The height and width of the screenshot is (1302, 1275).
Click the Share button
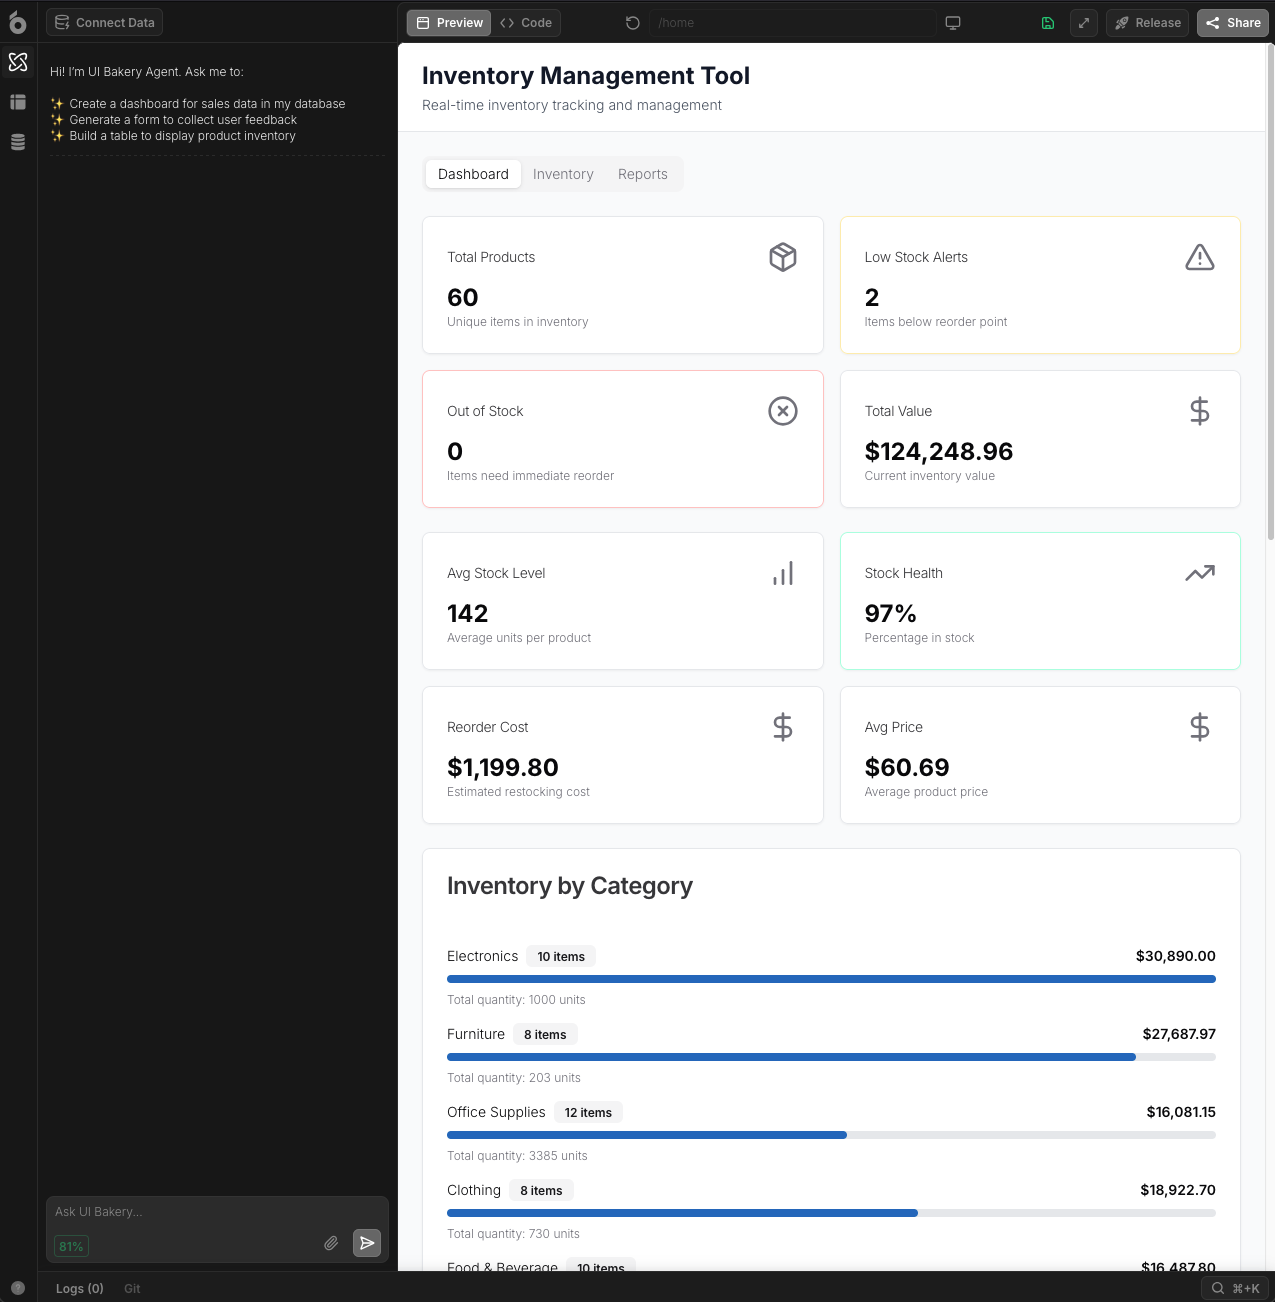(1233, 23)
